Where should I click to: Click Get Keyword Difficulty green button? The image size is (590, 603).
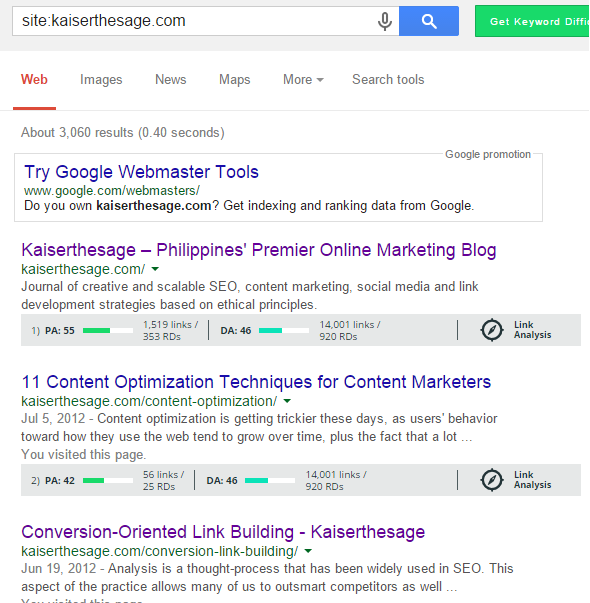pos(532,21)
